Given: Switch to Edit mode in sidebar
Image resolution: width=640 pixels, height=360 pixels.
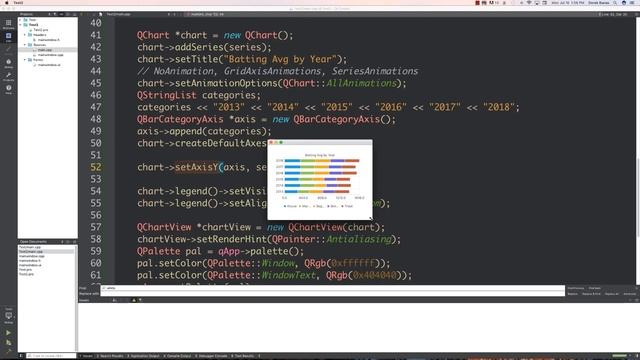Looking at the screenshot, I should (8, 37).
